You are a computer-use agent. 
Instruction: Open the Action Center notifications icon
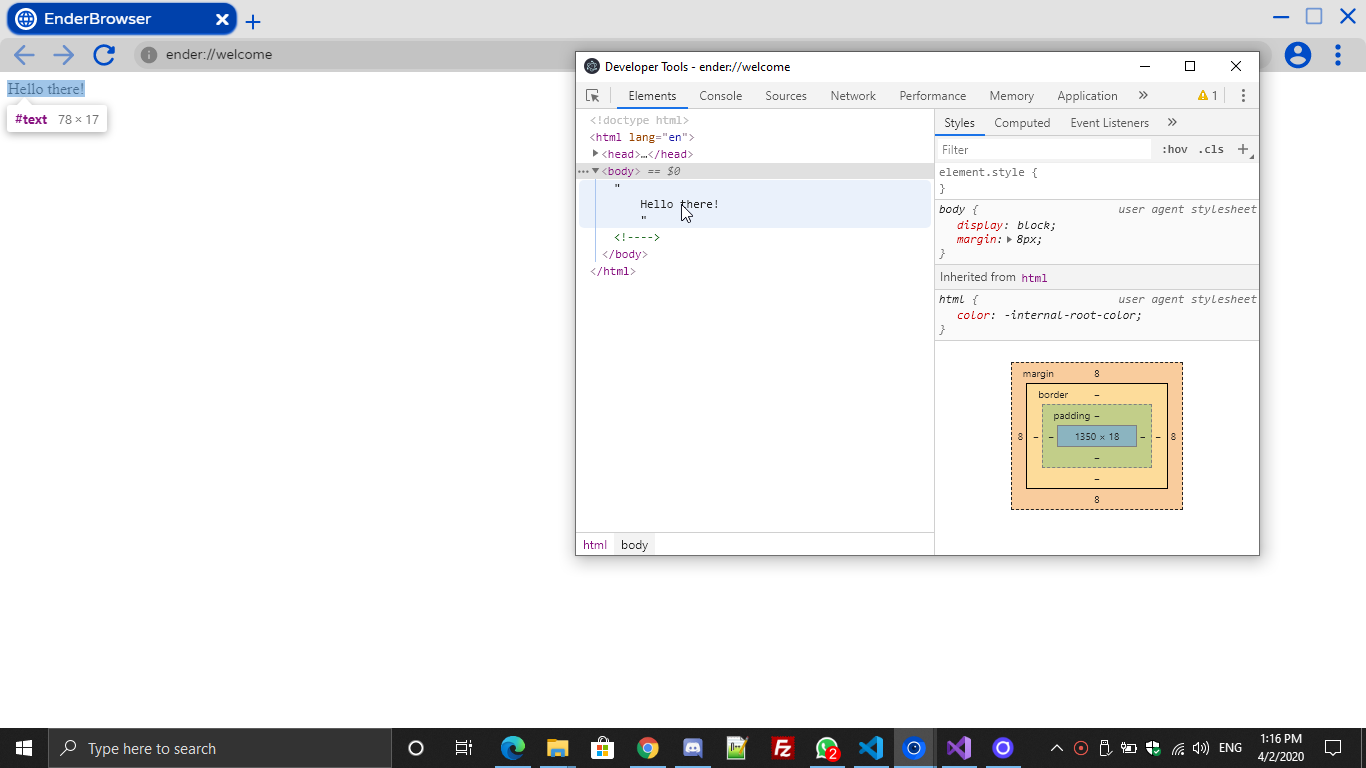(x=1332, y=748)
